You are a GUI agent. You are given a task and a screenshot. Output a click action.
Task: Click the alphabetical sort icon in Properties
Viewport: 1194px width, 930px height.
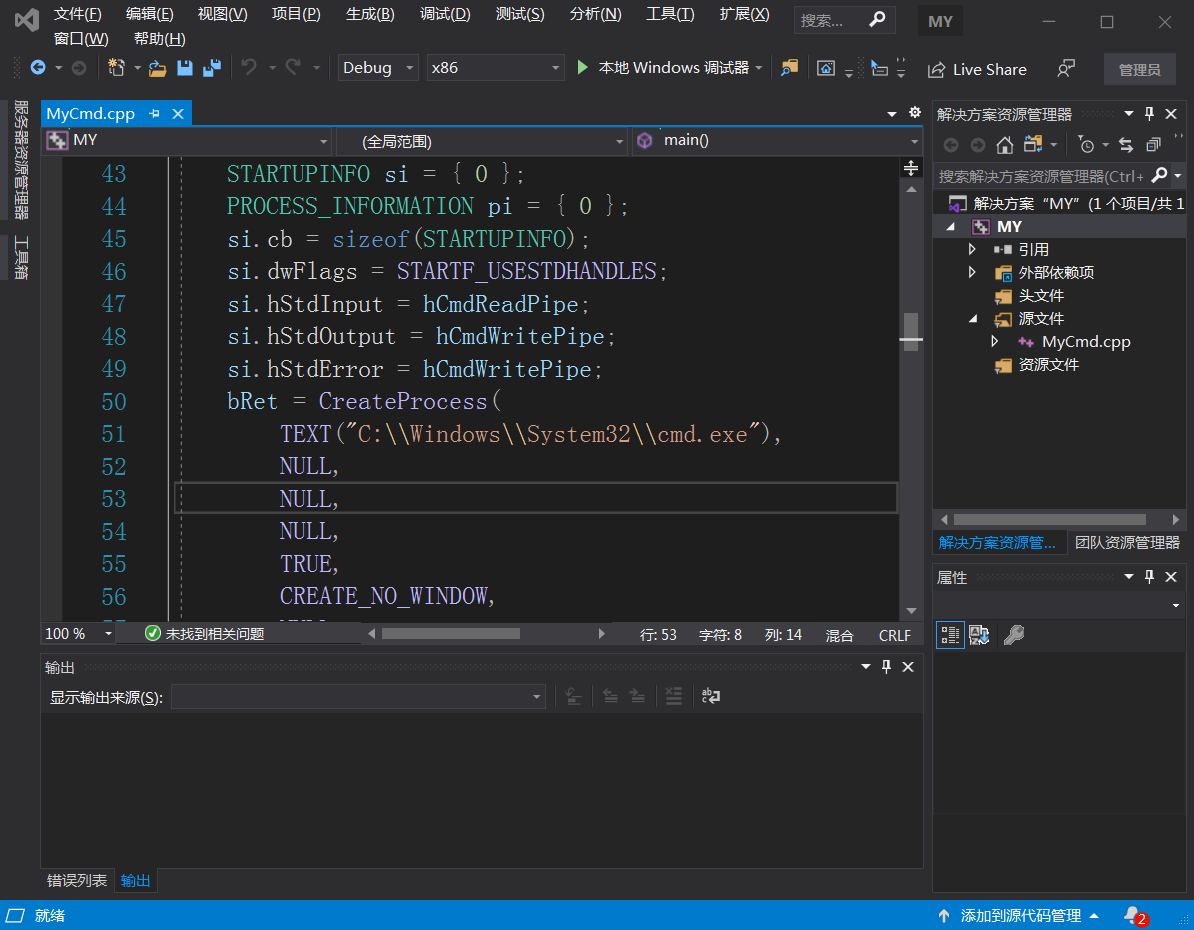pos(979,634)
